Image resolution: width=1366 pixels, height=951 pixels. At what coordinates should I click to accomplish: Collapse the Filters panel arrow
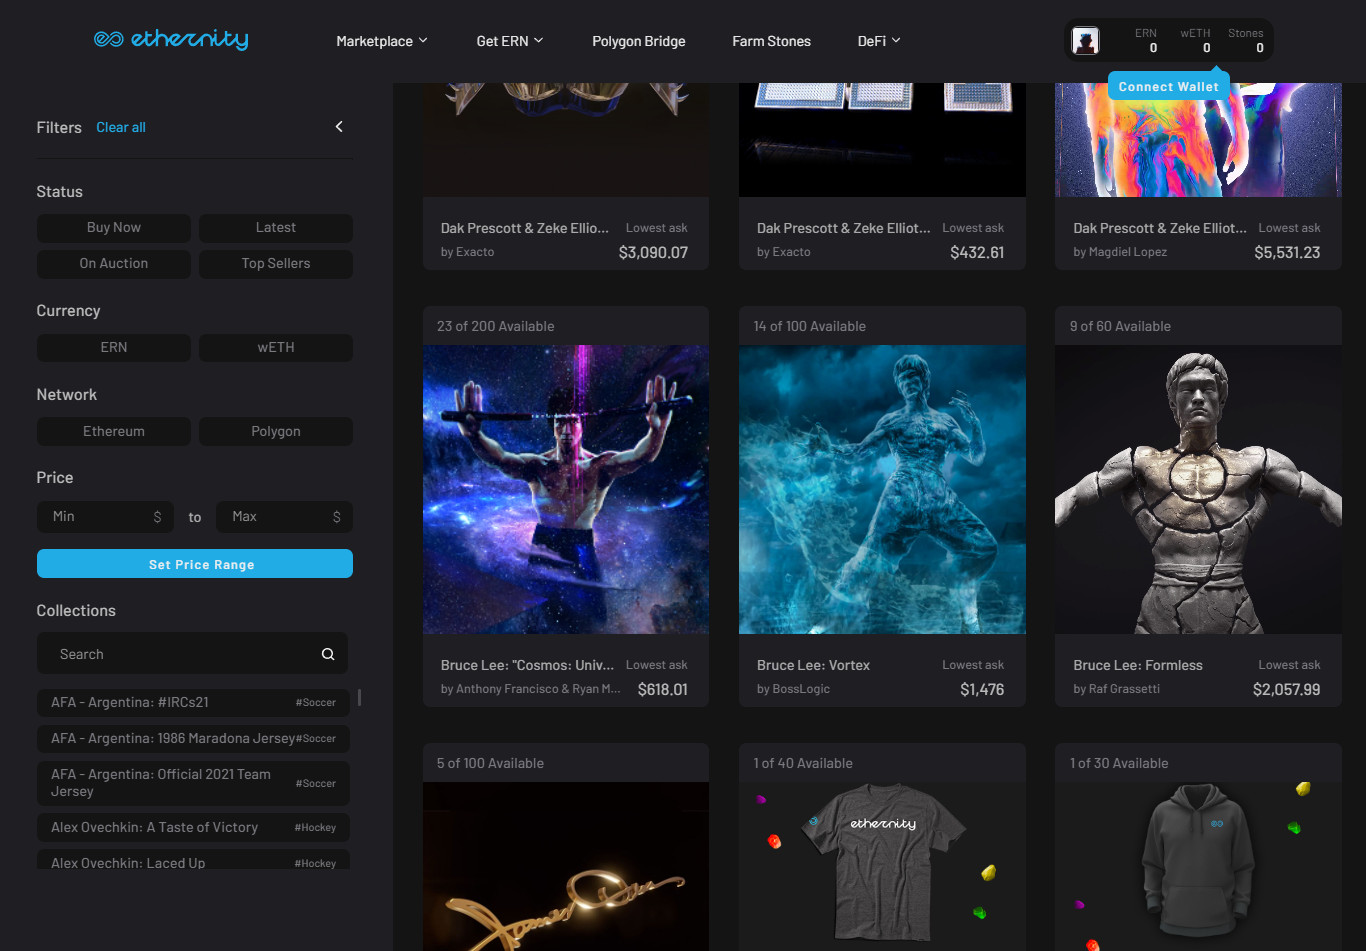coord(339,127)
